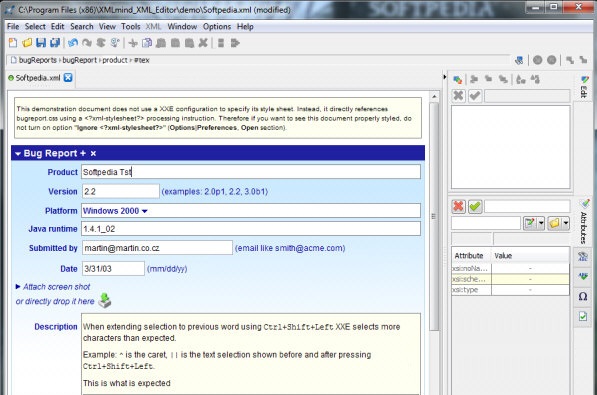Click the Save All double-floppy icon

(x=55, y=43)
